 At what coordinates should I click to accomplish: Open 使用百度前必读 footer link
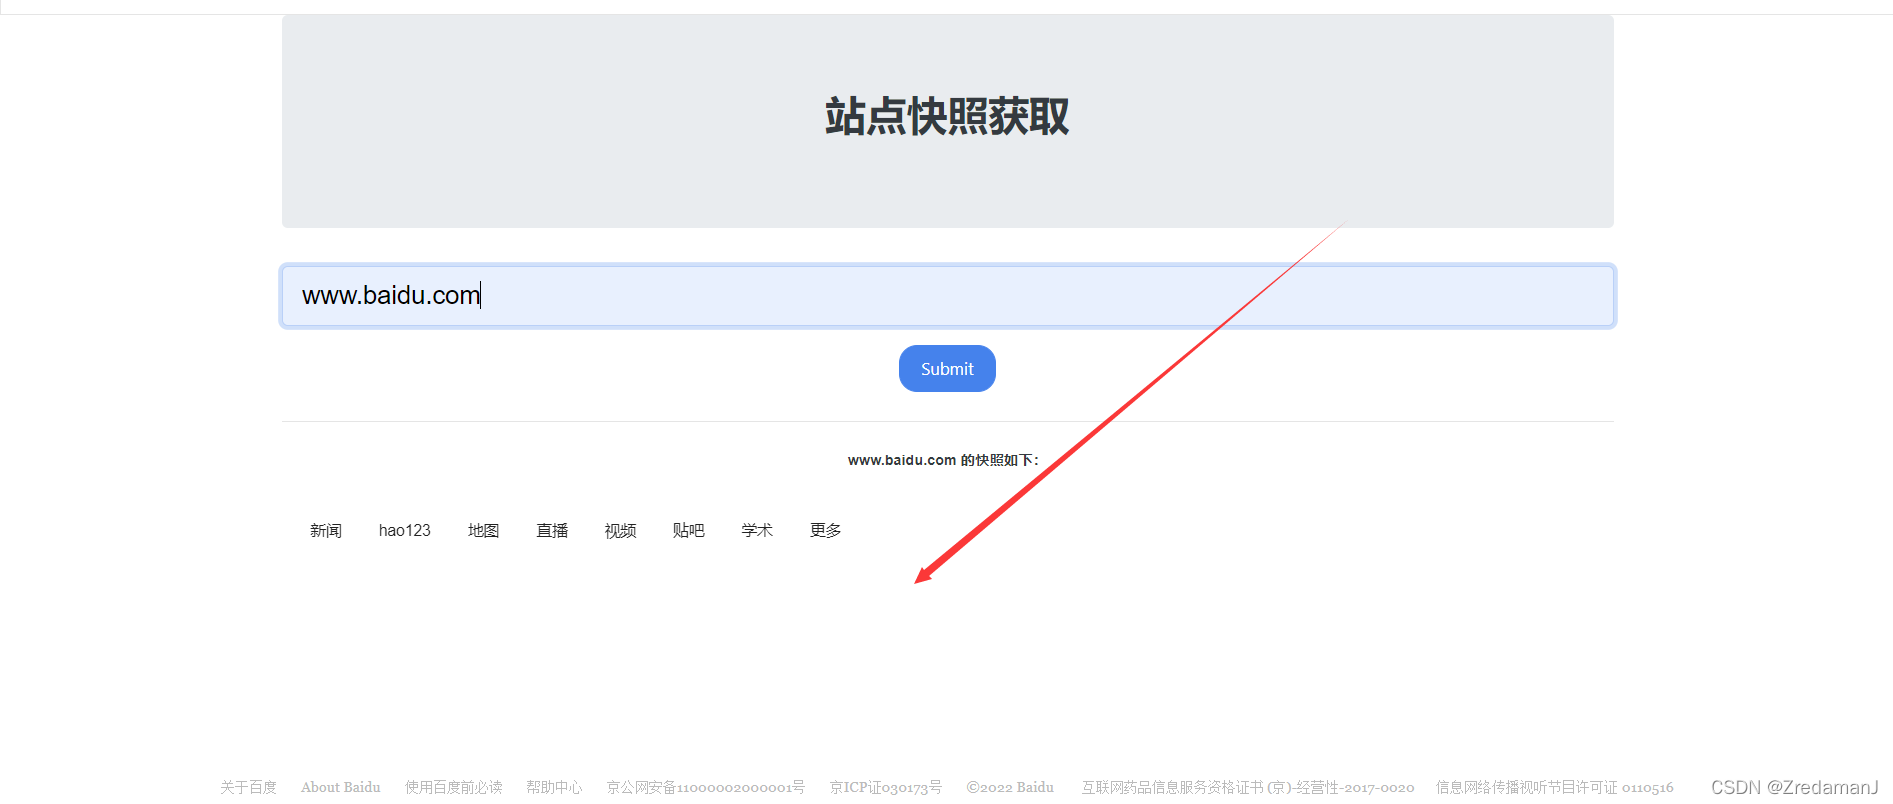point(454,788)
